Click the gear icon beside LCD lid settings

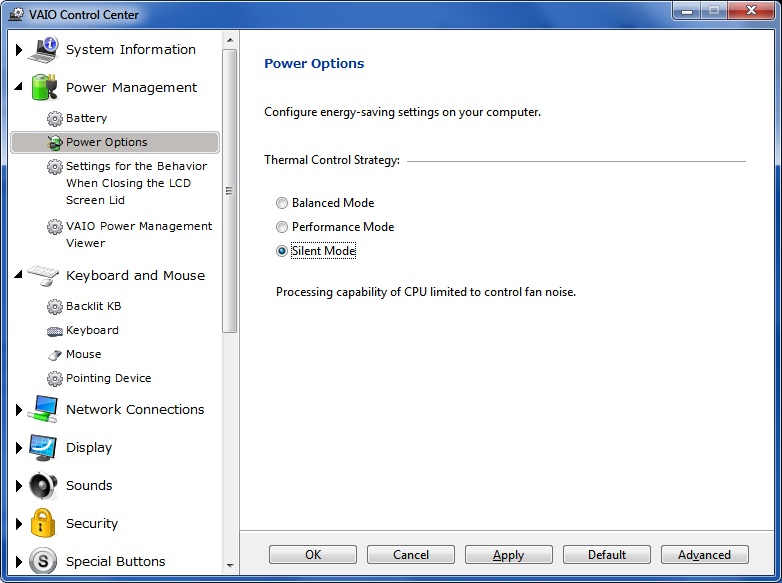[54, 167]
